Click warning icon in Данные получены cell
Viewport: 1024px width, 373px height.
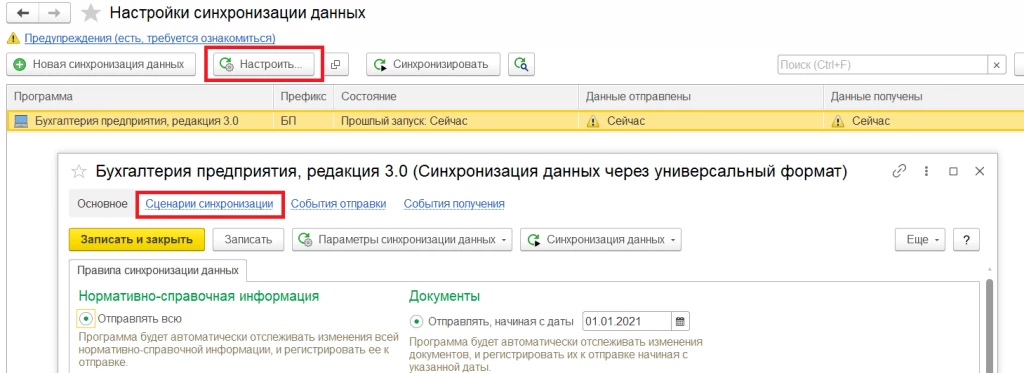tap(838, 121)
